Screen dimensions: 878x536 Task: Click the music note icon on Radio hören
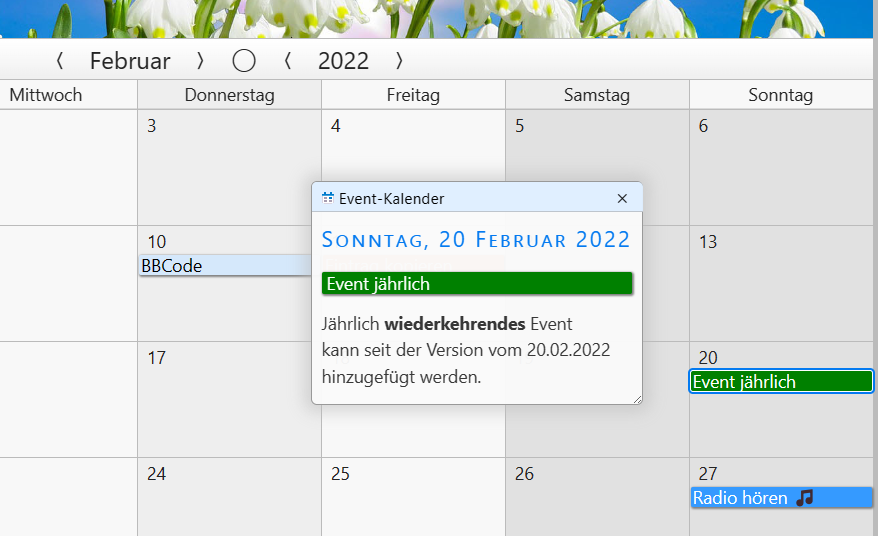click(805, 498)
